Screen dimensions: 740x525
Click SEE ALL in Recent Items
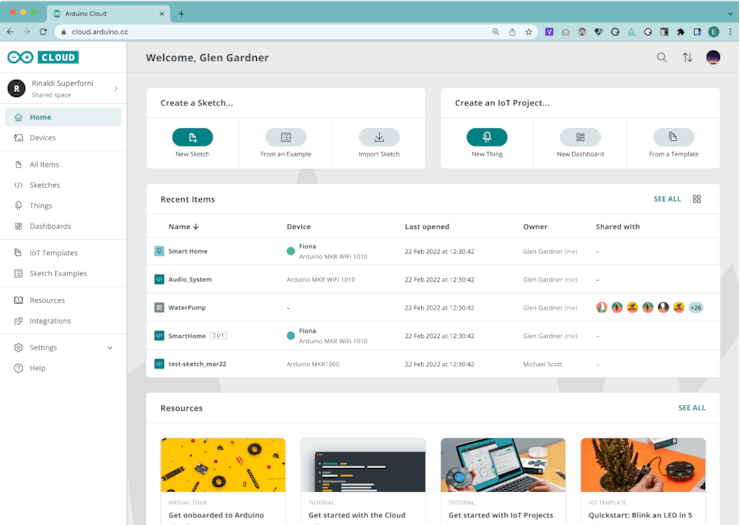667,199
